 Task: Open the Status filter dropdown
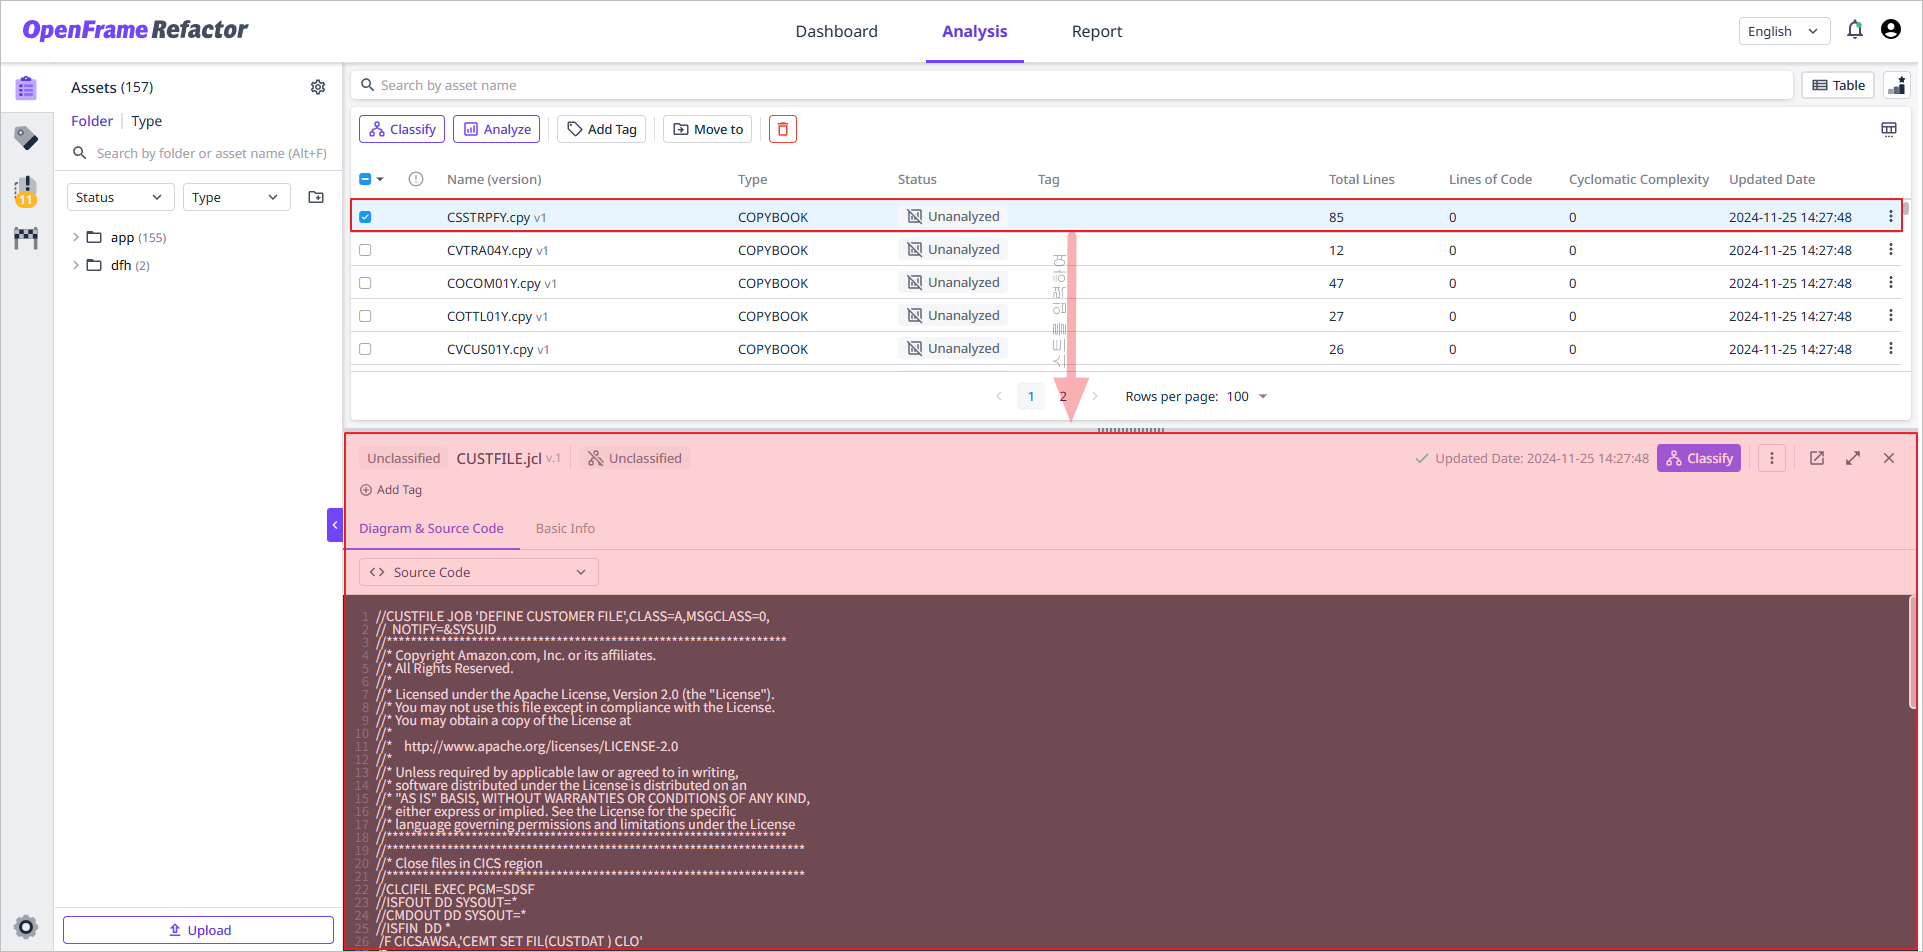(x=120, y=197)
